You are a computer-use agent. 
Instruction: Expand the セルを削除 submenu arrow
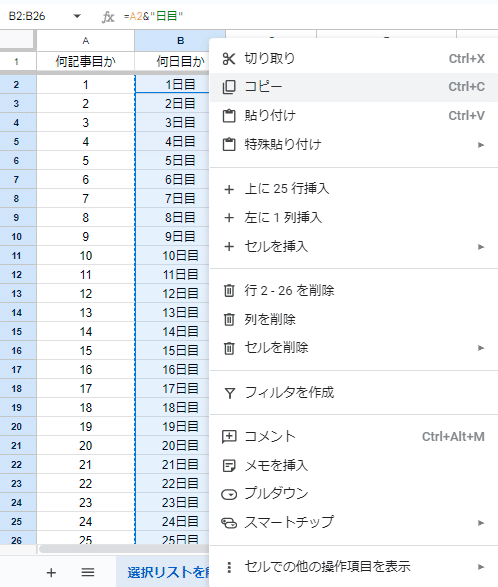(481, 348)
